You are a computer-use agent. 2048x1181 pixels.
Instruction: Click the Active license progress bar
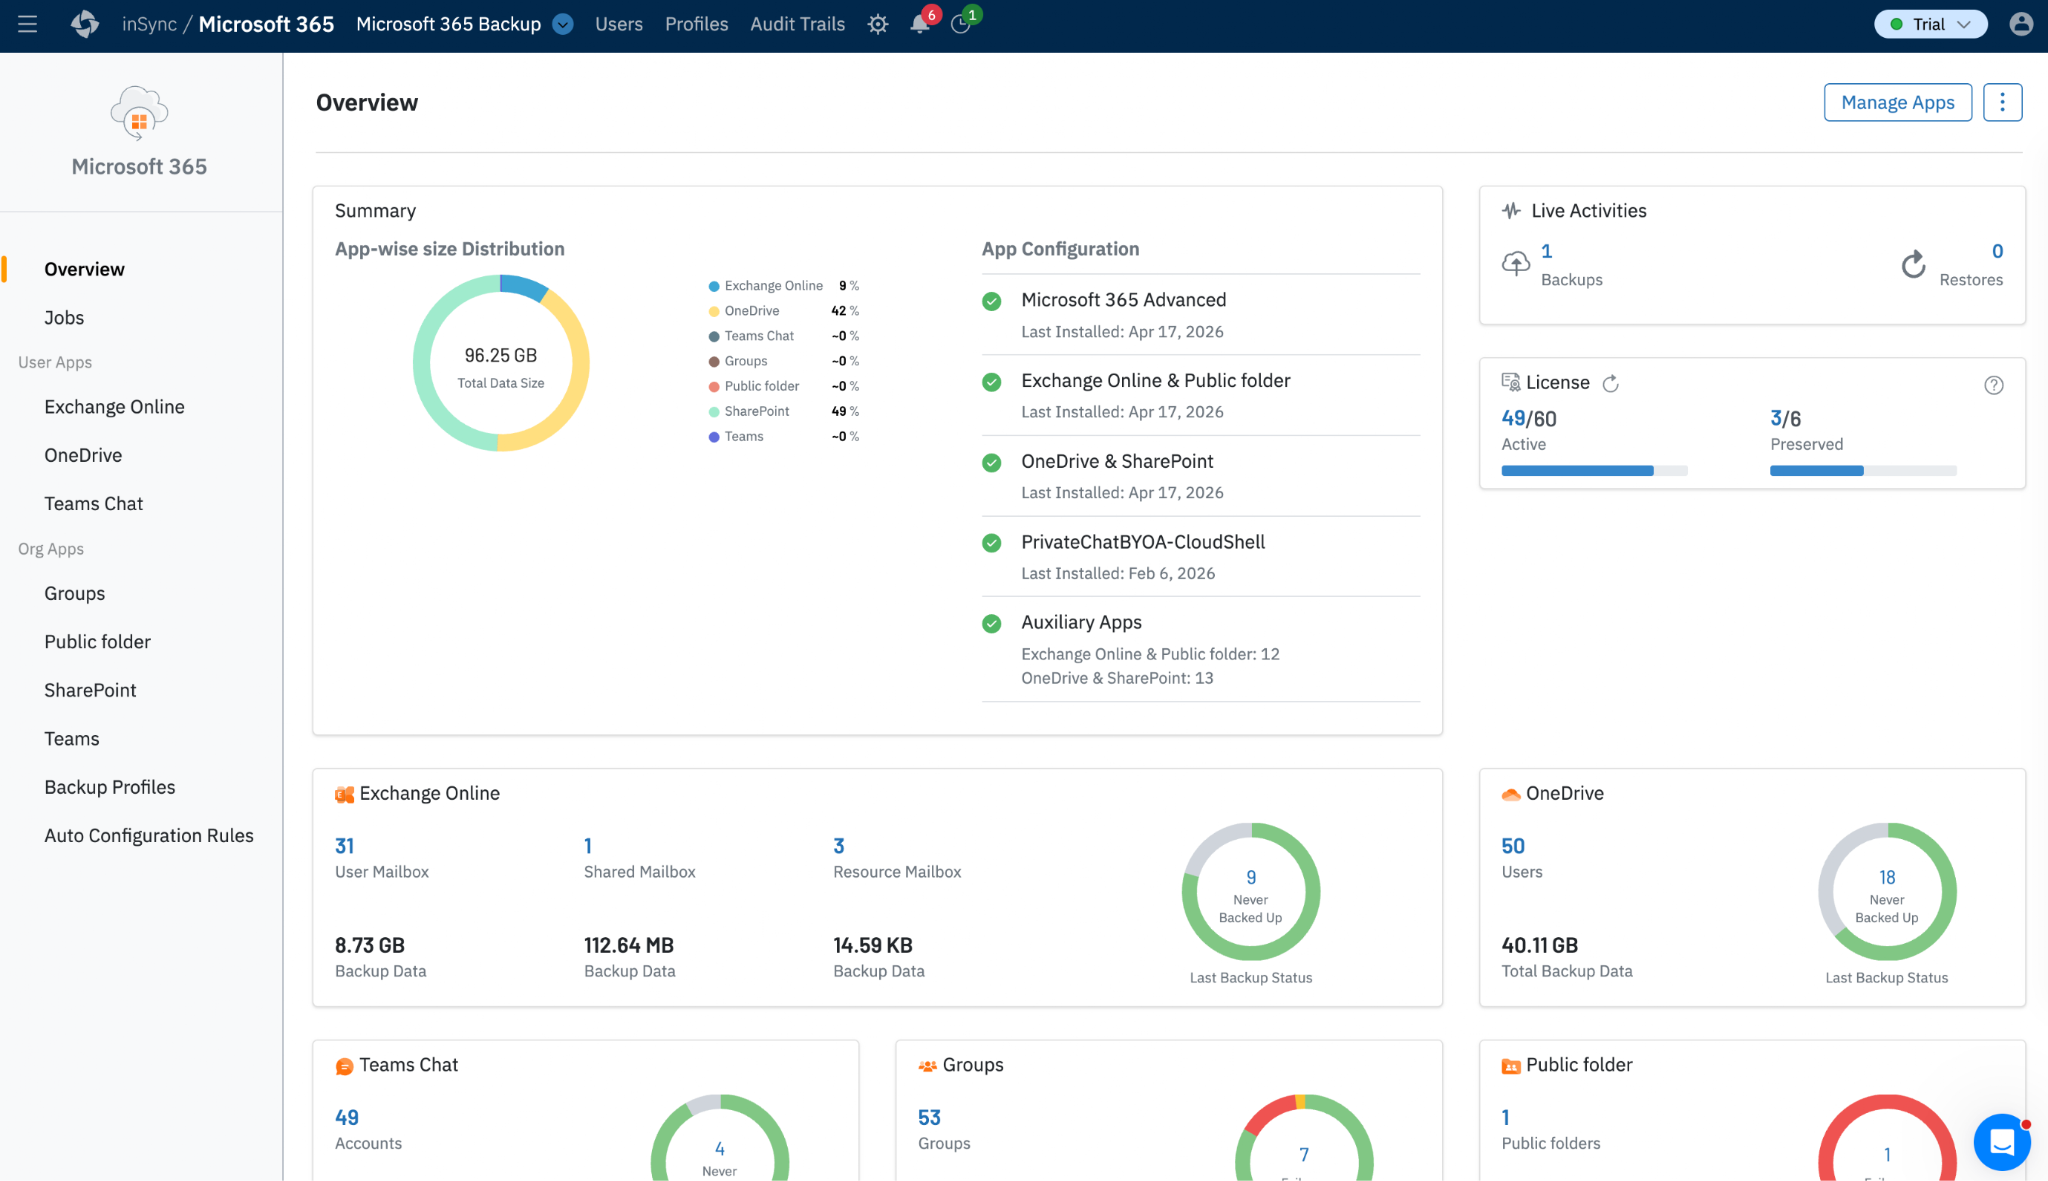pos(1594,470)
